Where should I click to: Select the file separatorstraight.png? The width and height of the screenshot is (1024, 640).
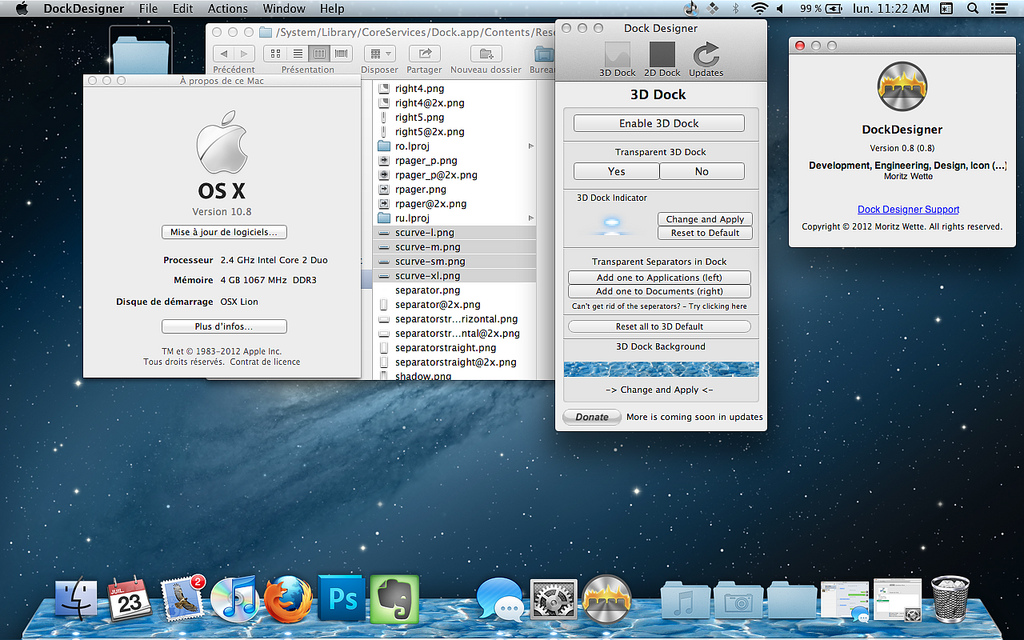[x=445, y=347]
